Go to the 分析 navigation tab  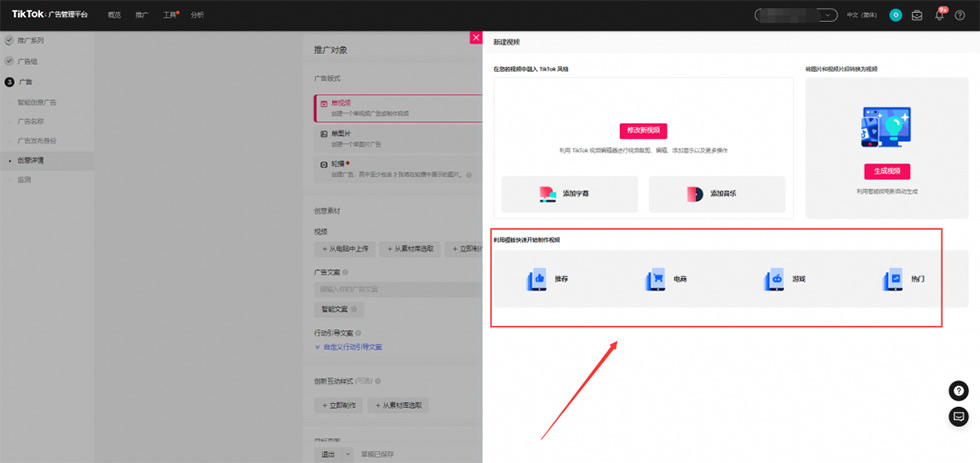197,16
